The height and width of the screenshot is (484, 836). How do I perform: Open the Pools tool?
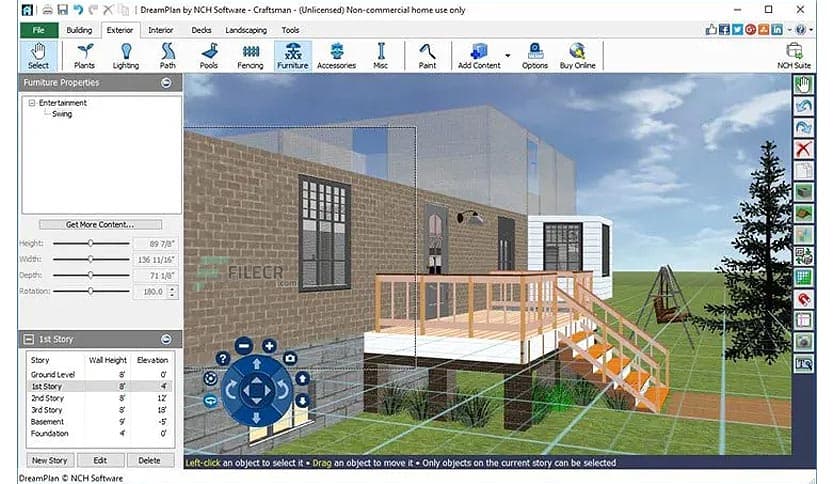coord(208,56)
